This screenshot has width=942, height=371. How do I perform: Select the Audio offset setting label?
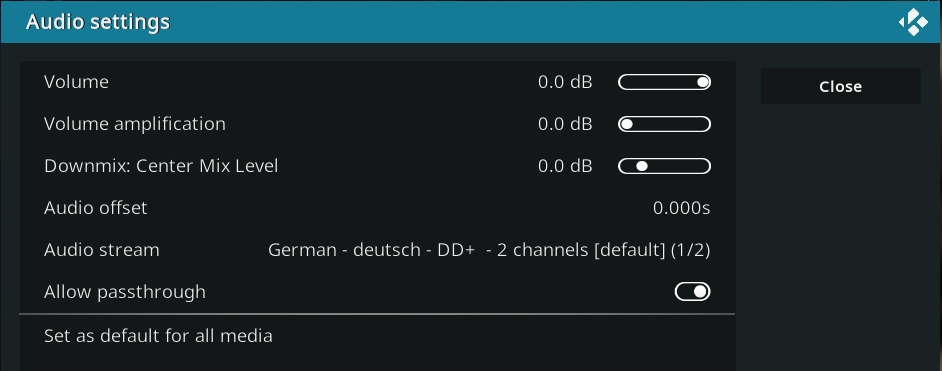click(x=96, y=208)
